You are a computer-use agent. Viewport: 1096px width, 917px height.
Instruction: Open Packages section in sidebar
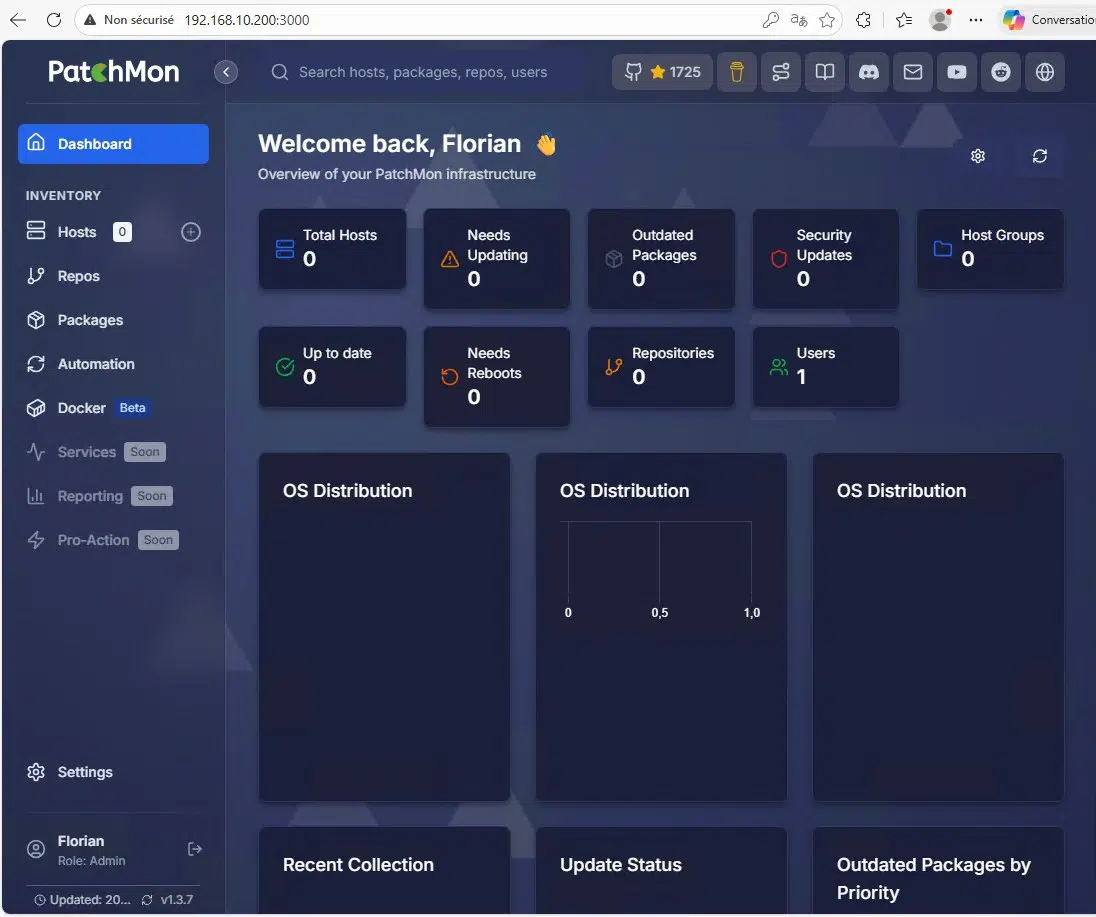[x=90, y=320]
